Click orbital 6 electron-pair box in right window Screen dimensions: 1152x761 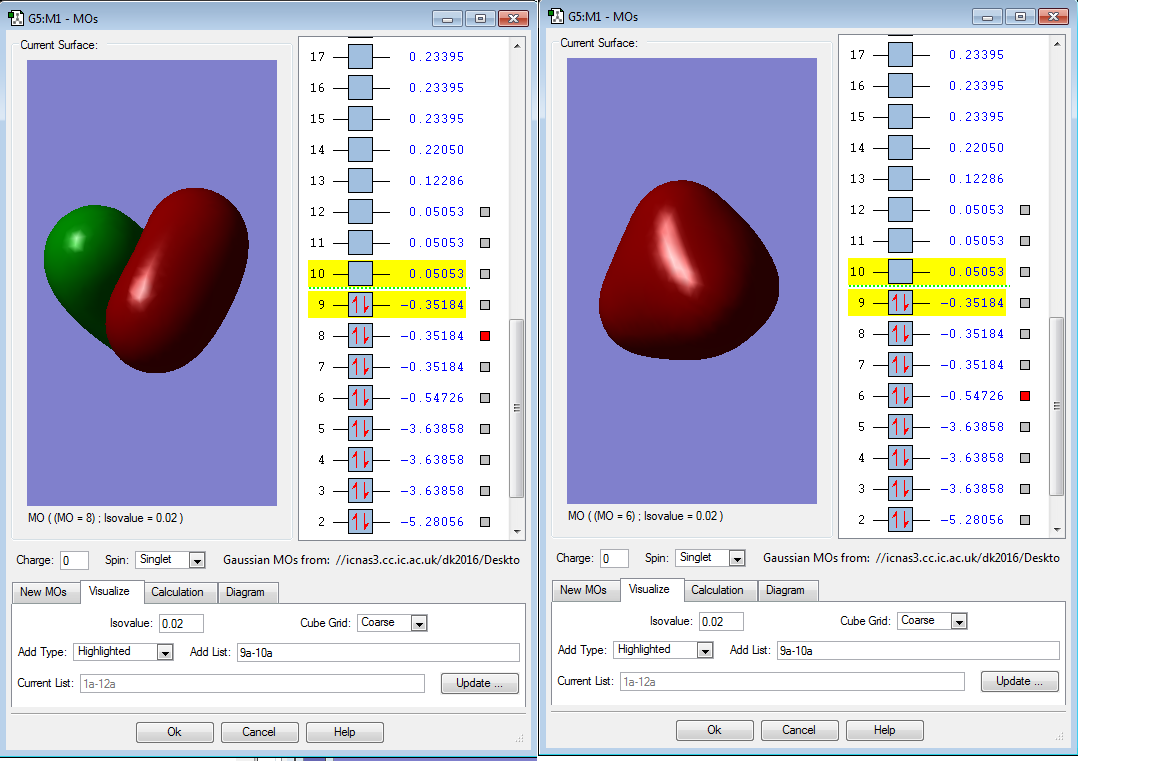(x=900, y=396)
